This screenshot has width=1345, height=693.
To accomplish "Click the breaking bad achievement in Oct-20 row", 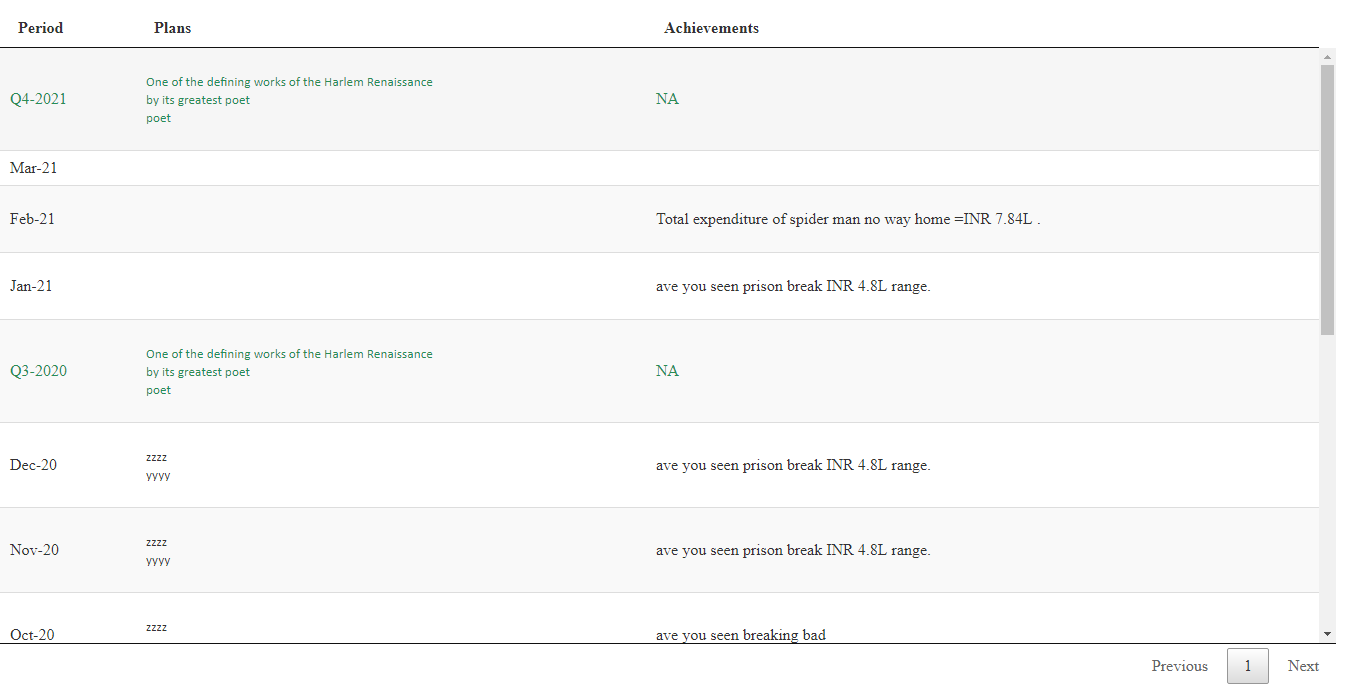I will tap(741, 634).
